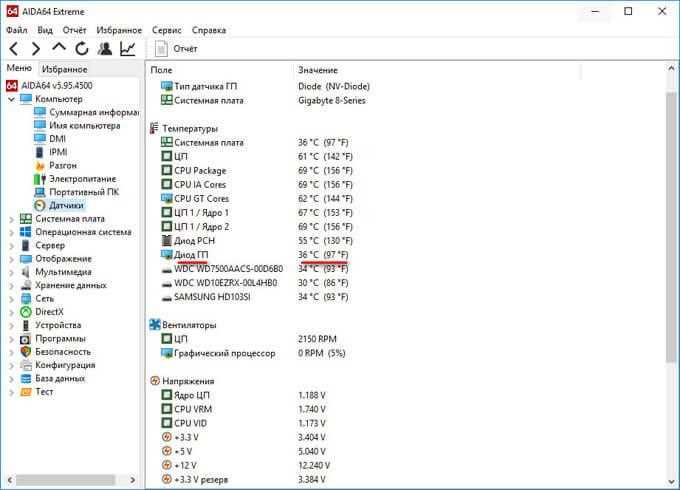This screenshot has width=680, height=490.
Task: Collapse the Компьютер tree node
Action: (11, 99)
